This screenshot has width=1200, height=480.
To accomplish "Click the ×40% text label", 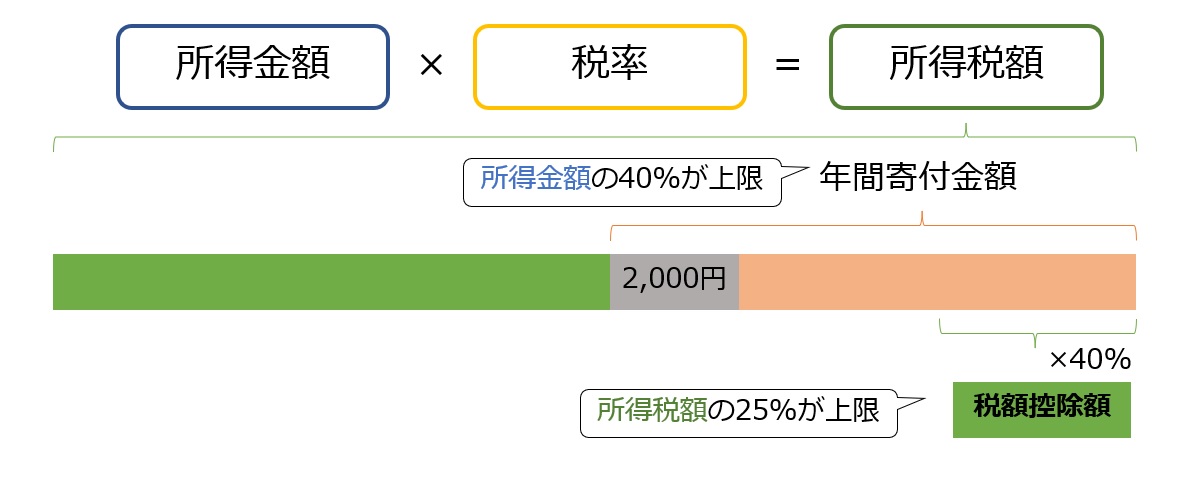I will click(1089, 358).
